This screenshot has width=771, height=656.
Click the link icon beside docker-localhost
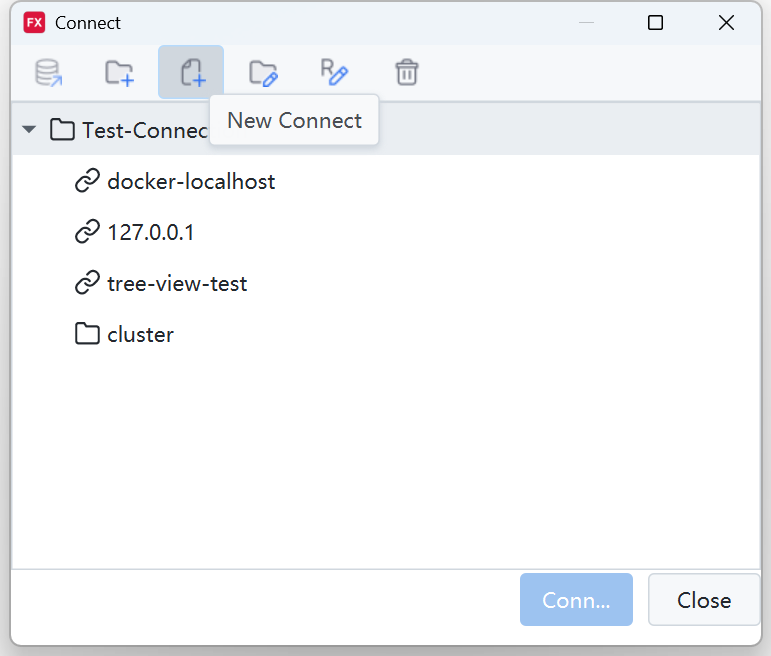click(87, 182)
